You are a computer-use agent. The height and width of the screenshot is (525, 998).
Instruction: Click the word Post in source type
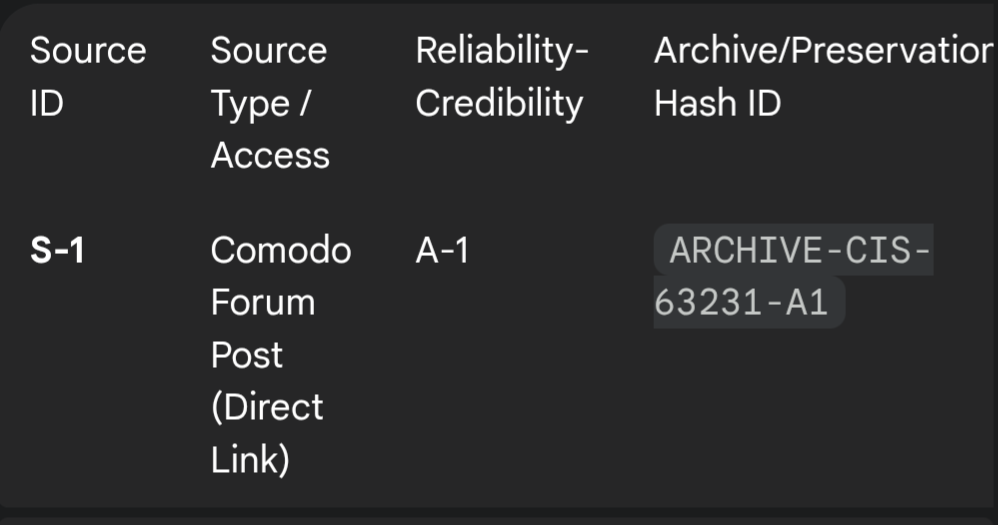click(246, 355)
